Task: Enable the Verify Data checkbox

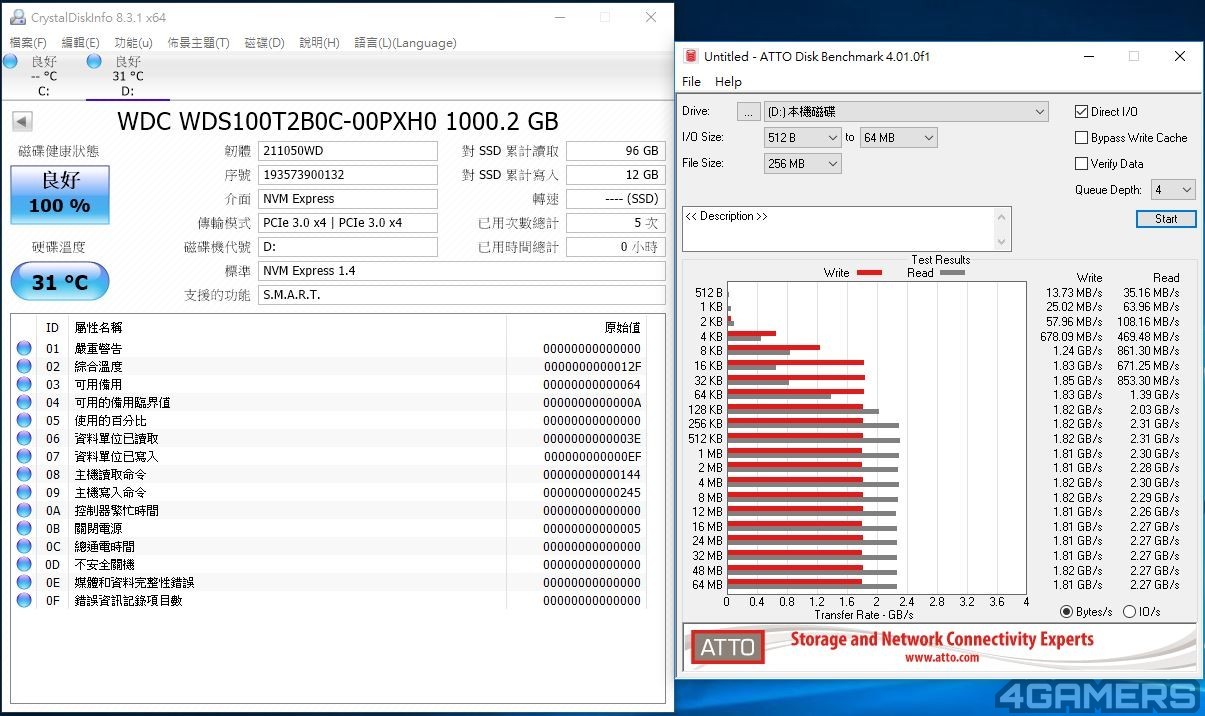Action: click(1081, 163)
